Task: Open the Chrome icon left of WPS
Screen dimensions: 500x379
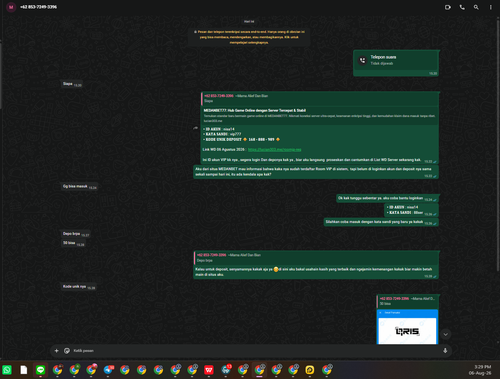Action: tap(192, 370)
